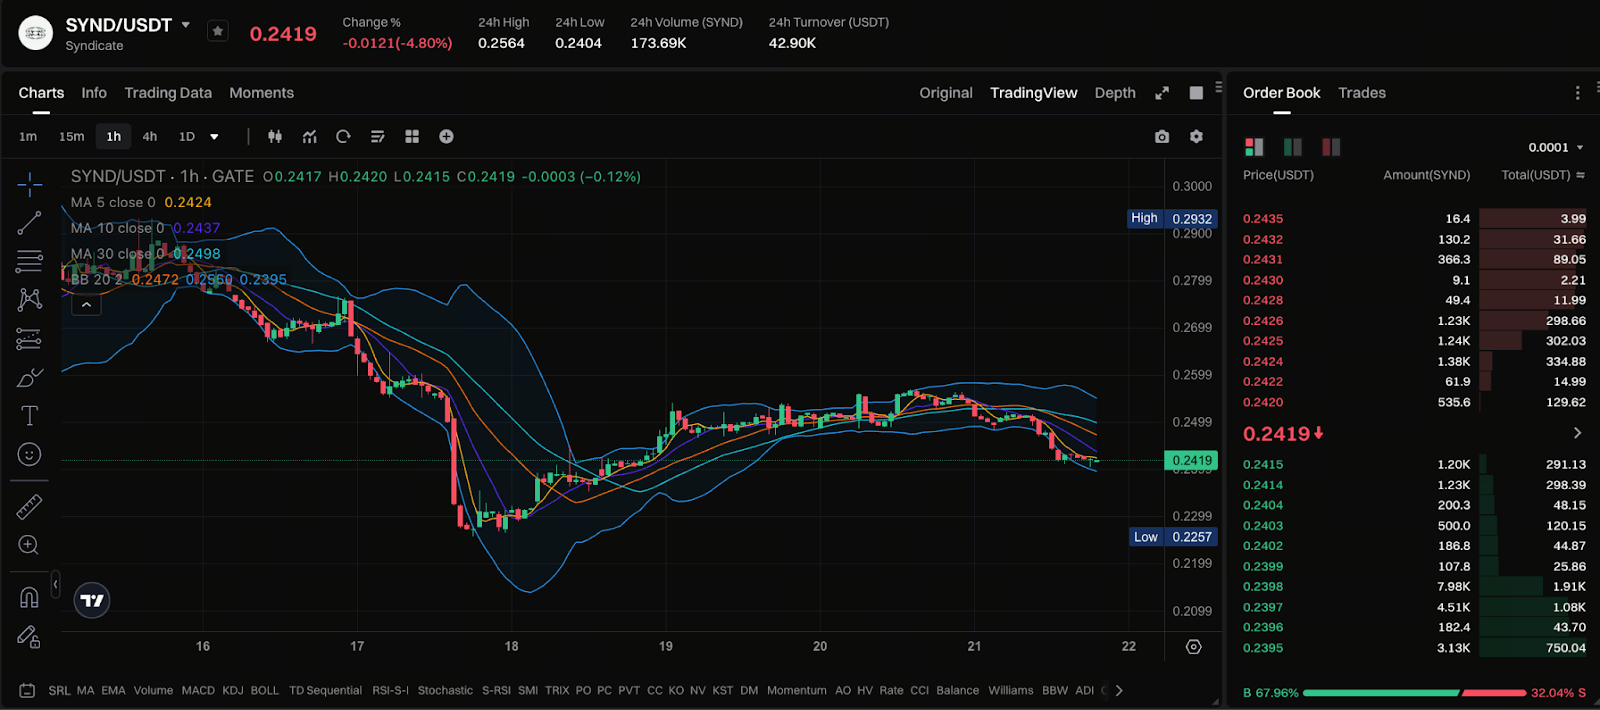Open the Trading Data tab

pyautogui.click(x=168, y=93)
